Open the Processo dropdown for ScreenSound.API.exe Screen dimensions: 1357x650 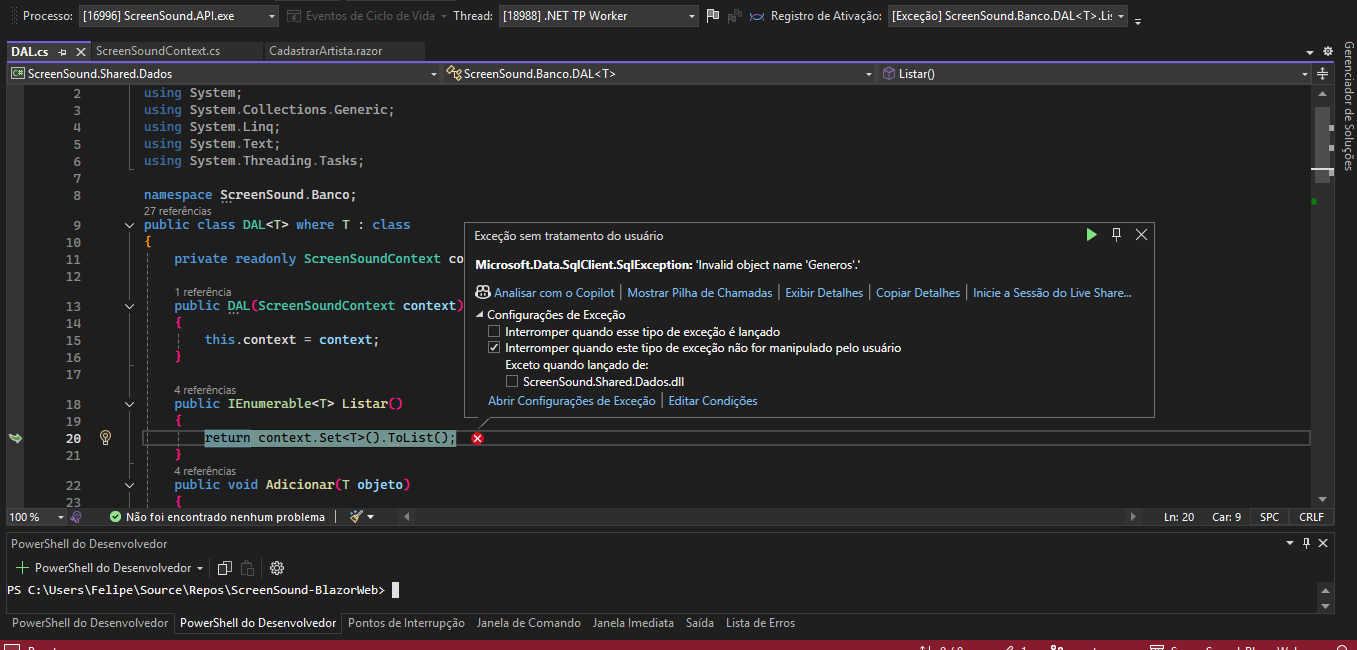[x=273, y=16]
